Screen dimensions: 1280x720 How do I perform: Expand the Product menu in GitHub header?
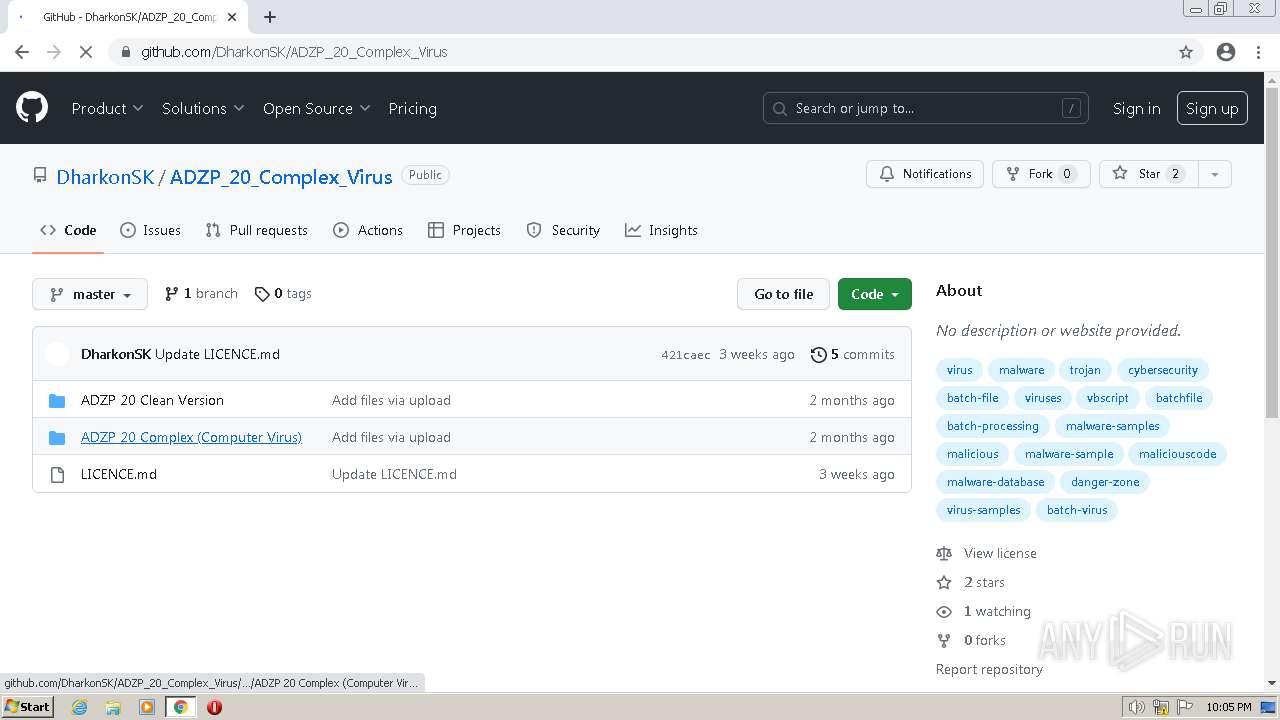click(107, 108)
